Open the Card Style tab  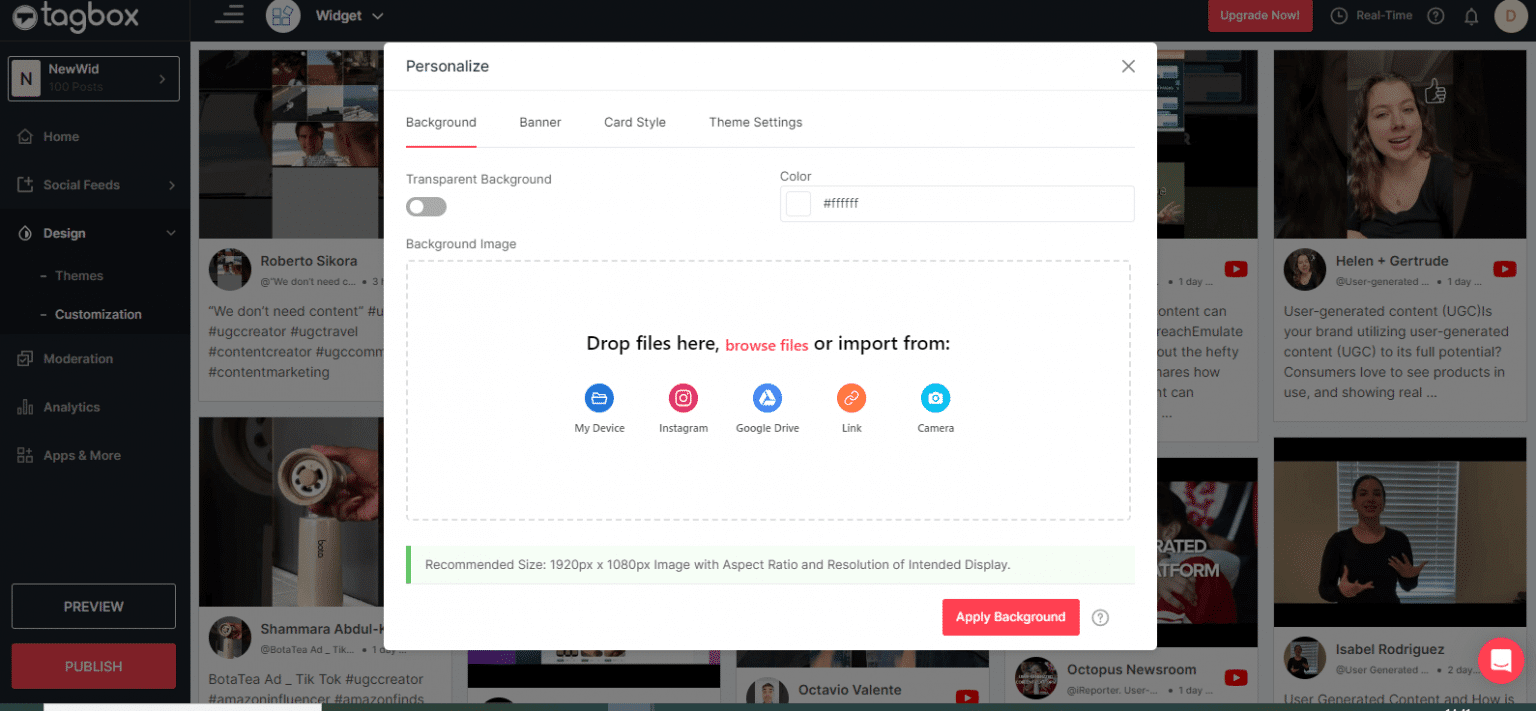pyautogui.click(x=634, y=122)
